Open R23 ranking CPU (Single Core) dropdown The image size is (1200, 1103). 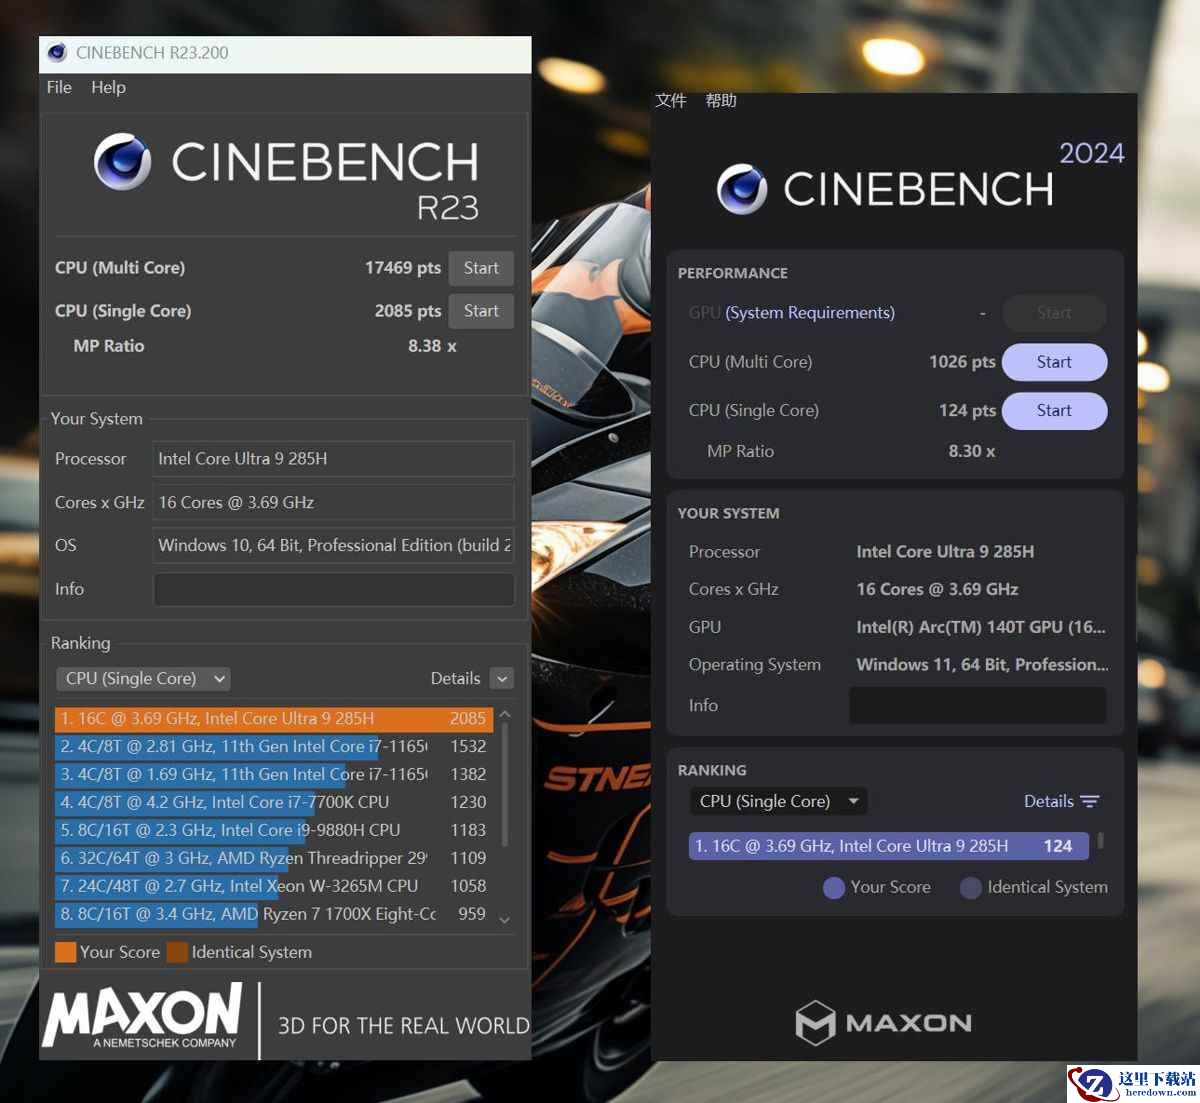(143, 678)
